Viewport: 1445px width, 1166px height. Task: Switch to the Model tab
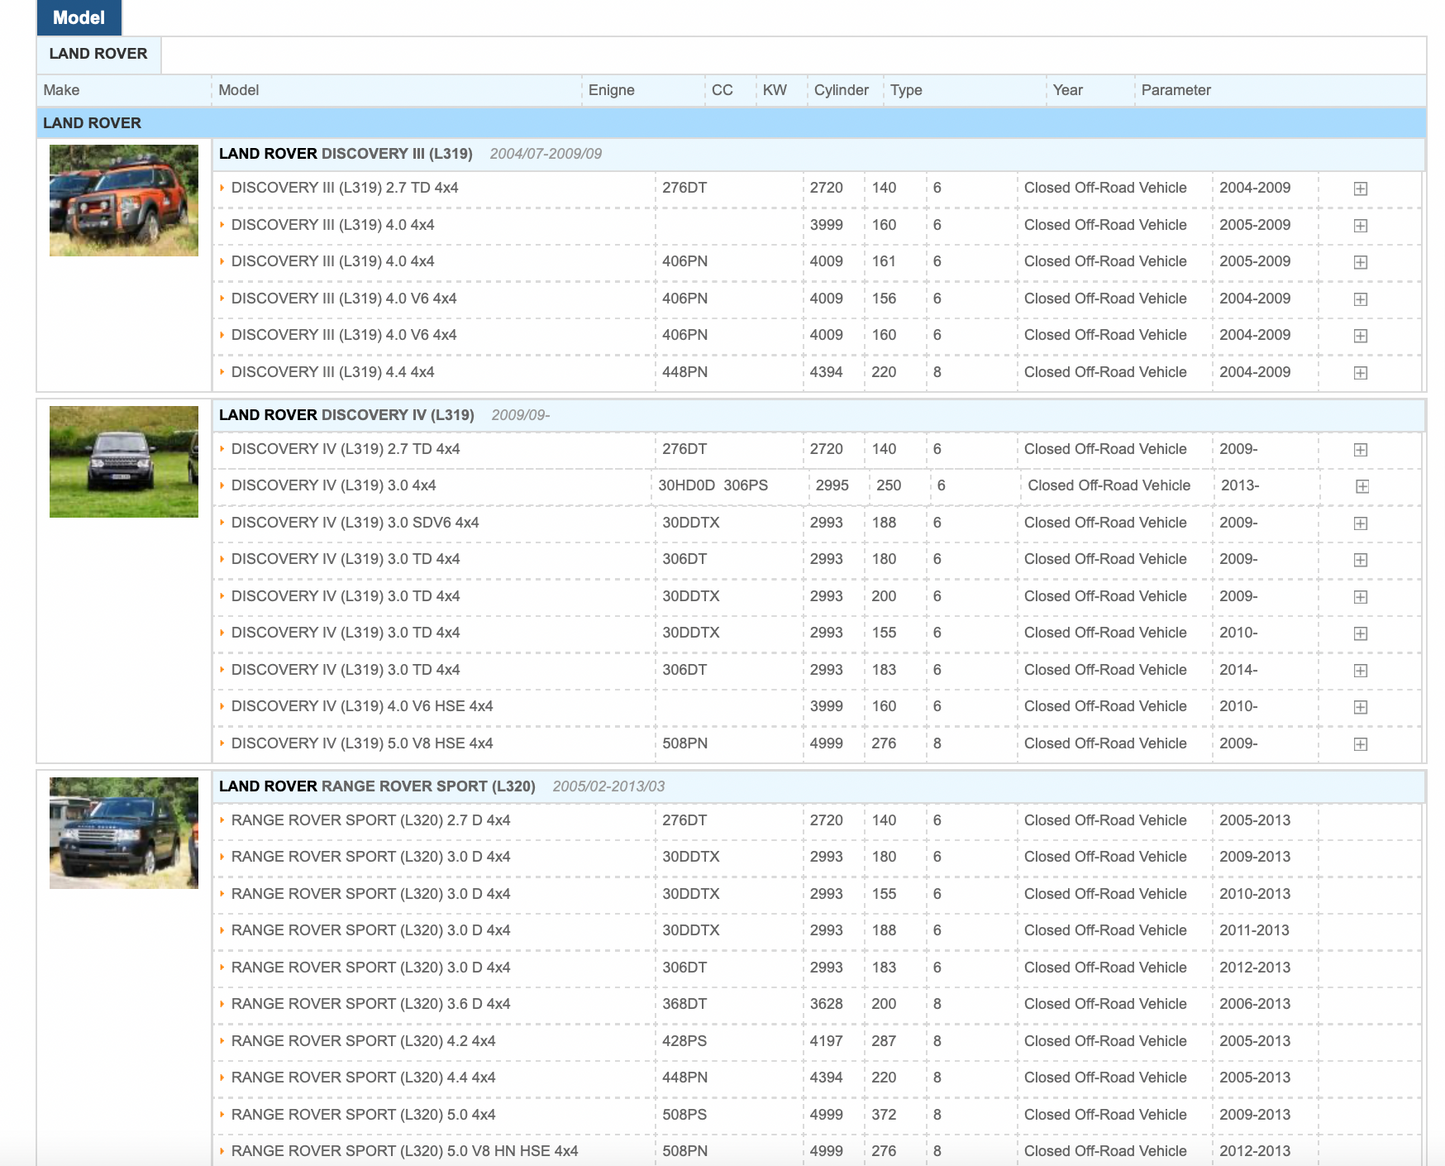coord(78,18)
